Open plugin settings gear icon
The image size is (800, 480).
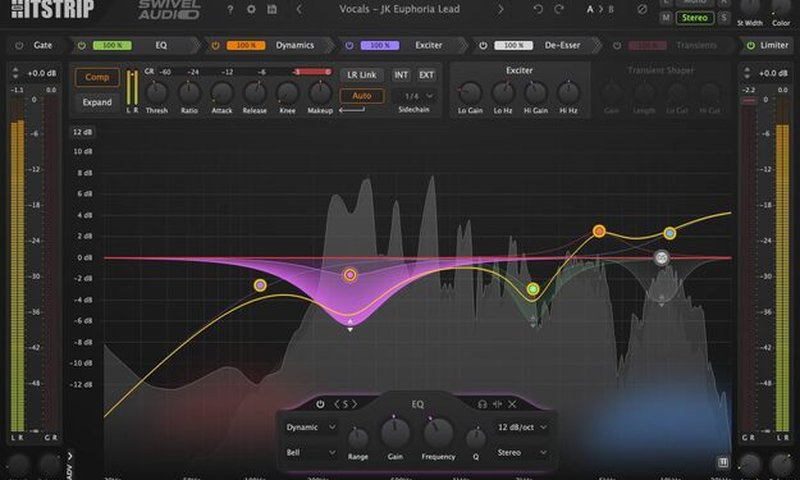(251, 10)
